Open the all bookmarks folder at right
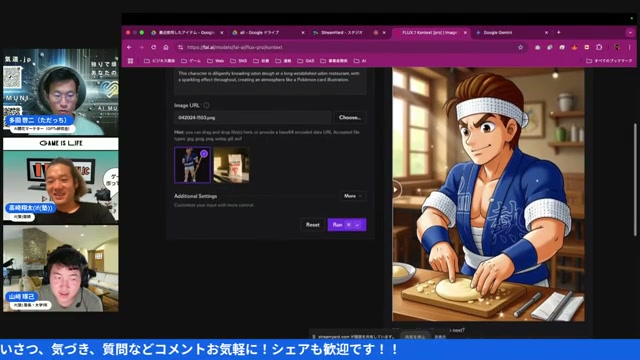The height and width of the screenshot is (360, 640). tap(609, 61)
